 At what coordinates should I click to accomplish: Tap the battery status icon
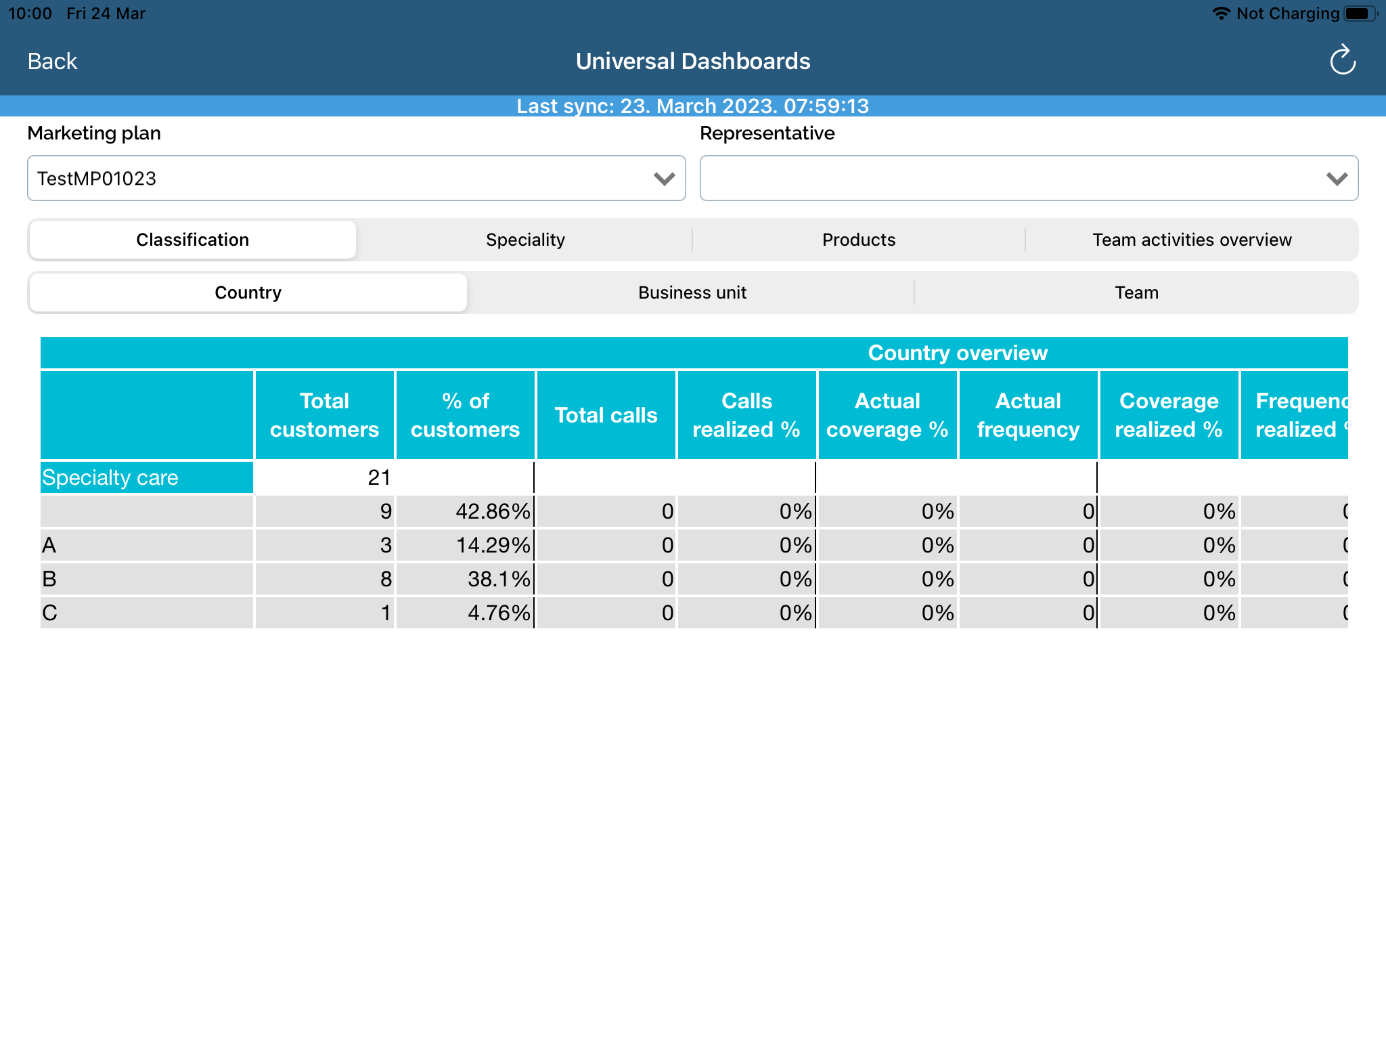1358,14
